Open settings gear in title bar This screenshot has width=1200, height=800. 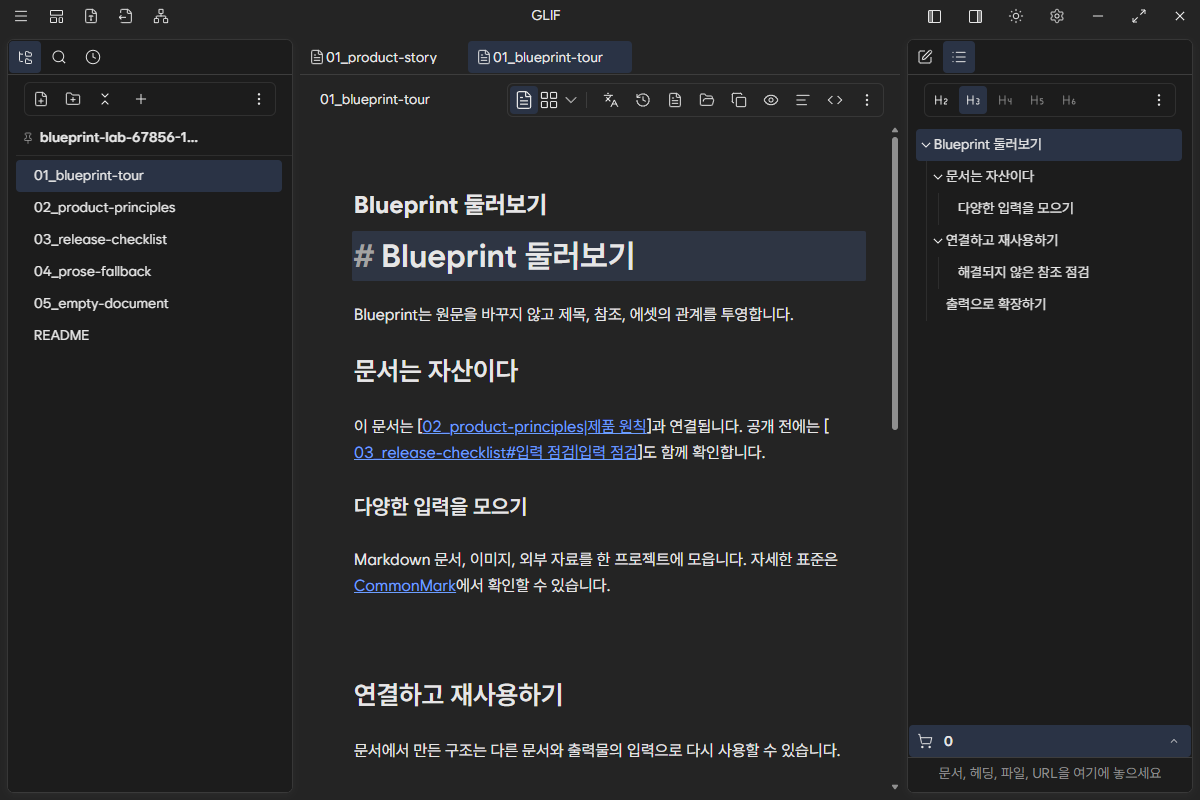click(1057, 16)
